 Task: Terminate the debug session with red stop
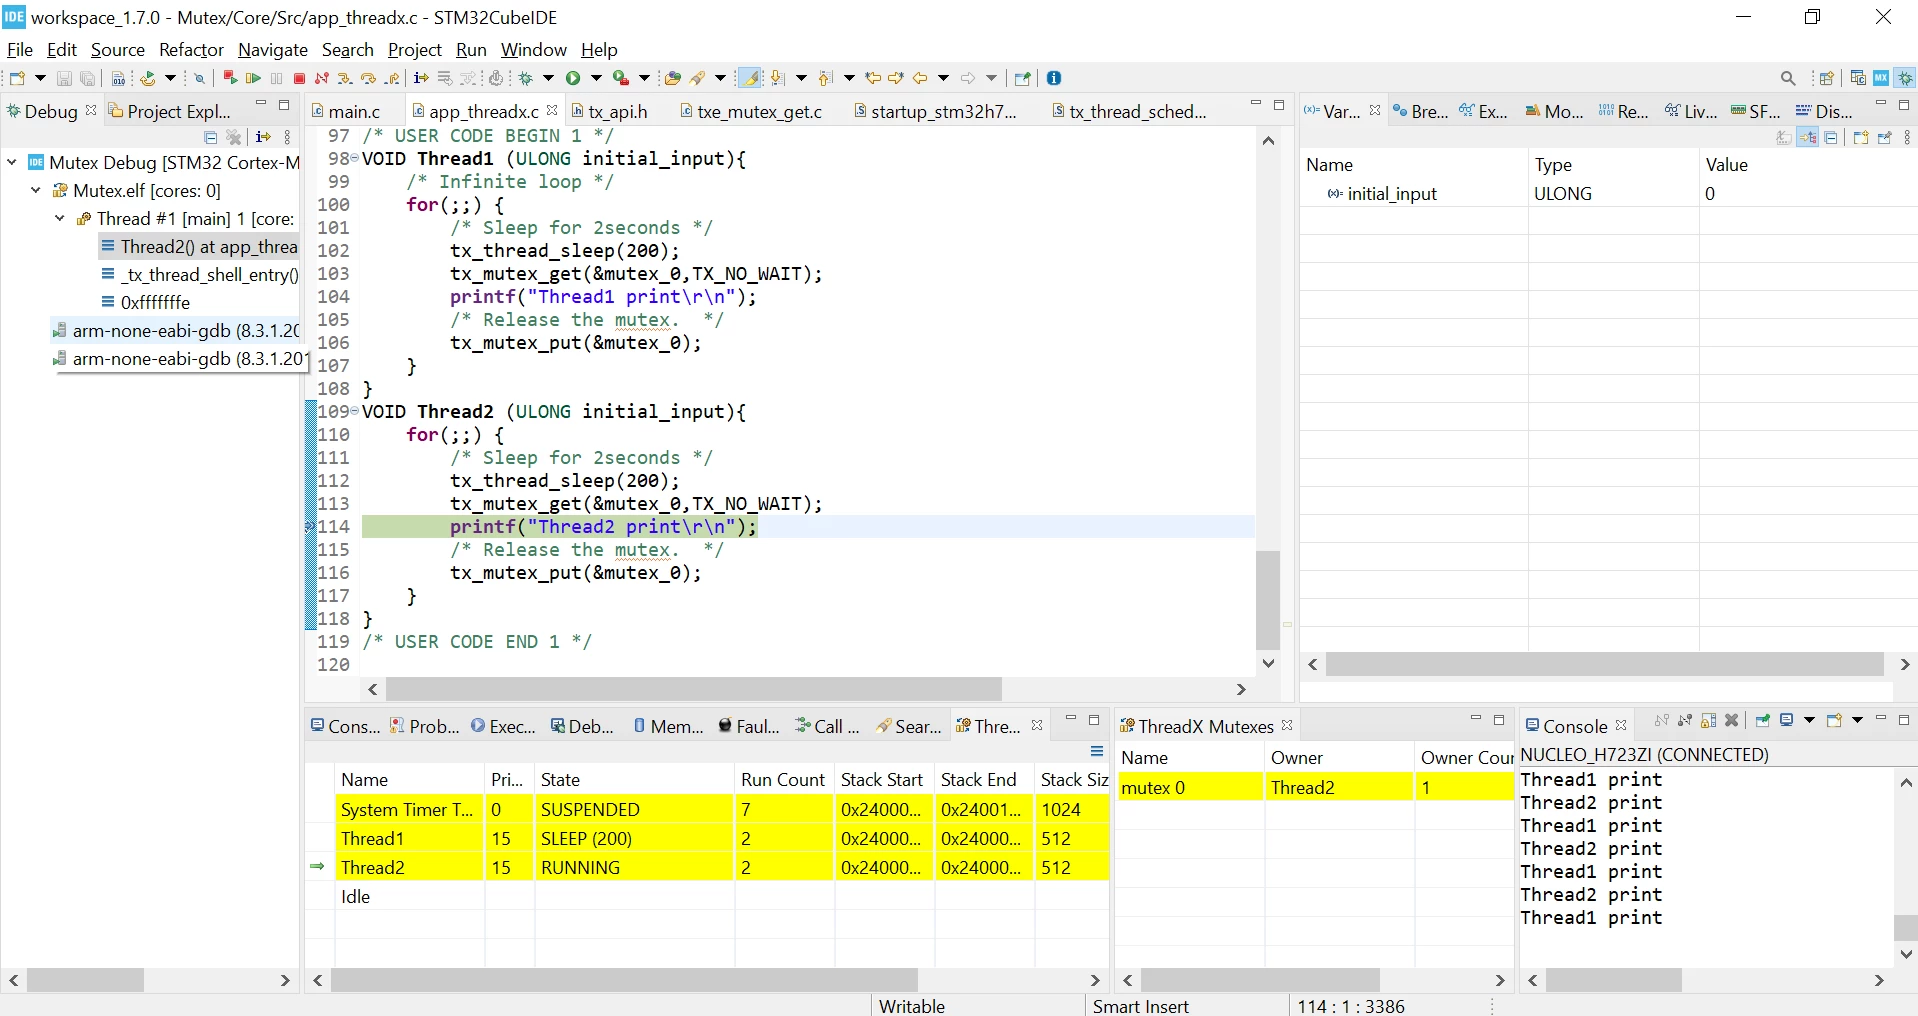pos(299,78)
